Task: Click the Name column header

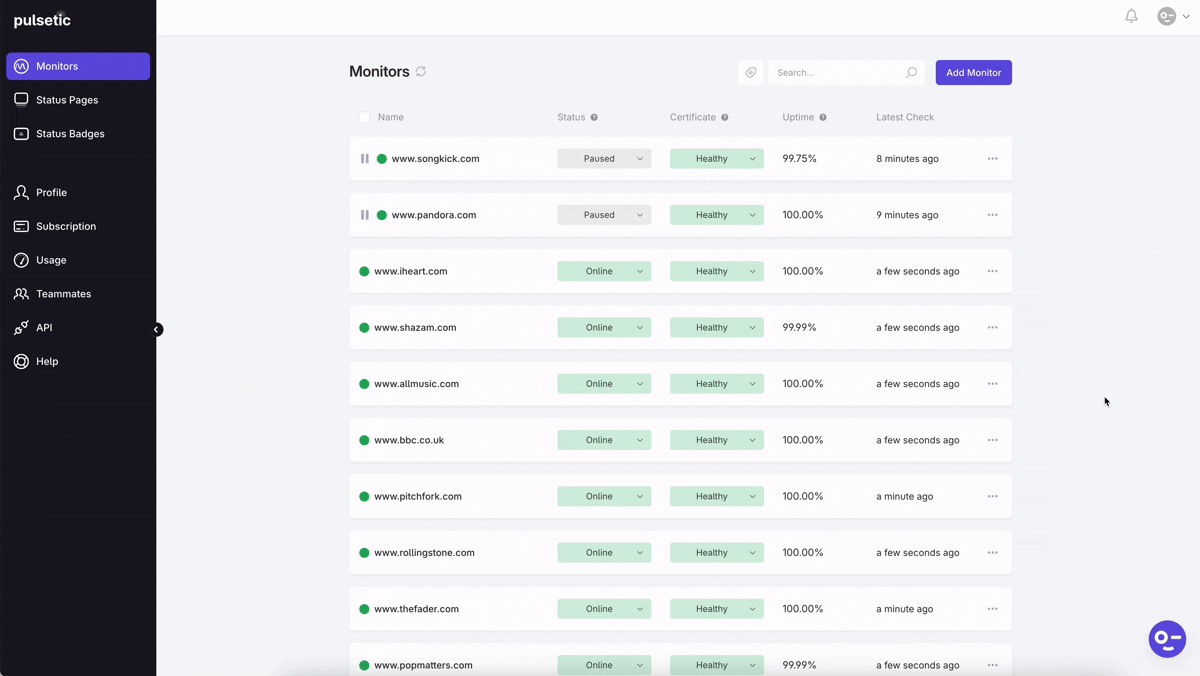Action: (391, 117)
